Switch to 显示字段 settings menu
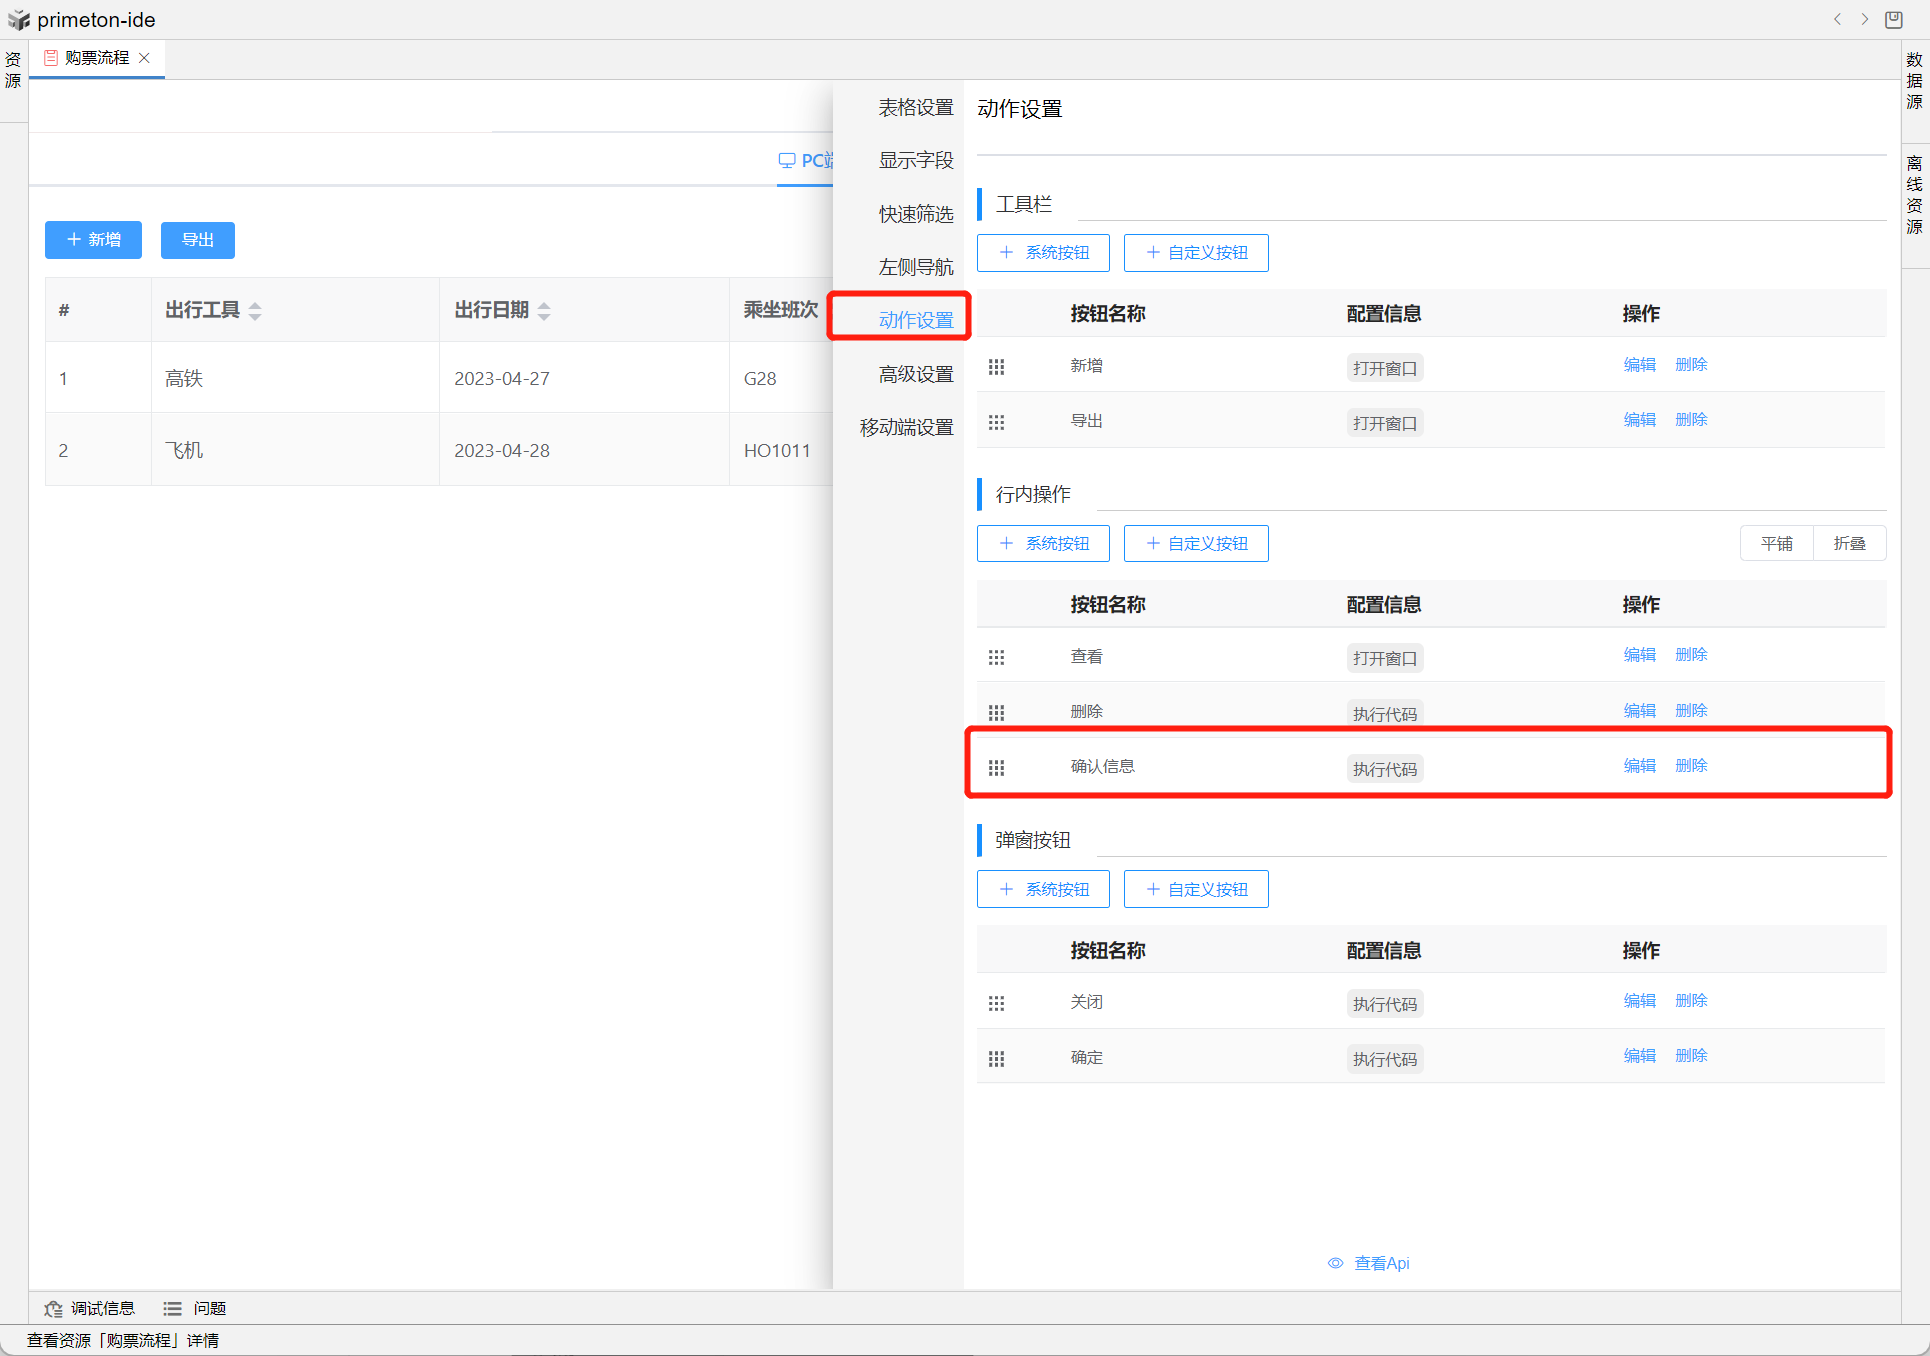The height and width of the screenshot is (1356, 1930). coord(915,160)
